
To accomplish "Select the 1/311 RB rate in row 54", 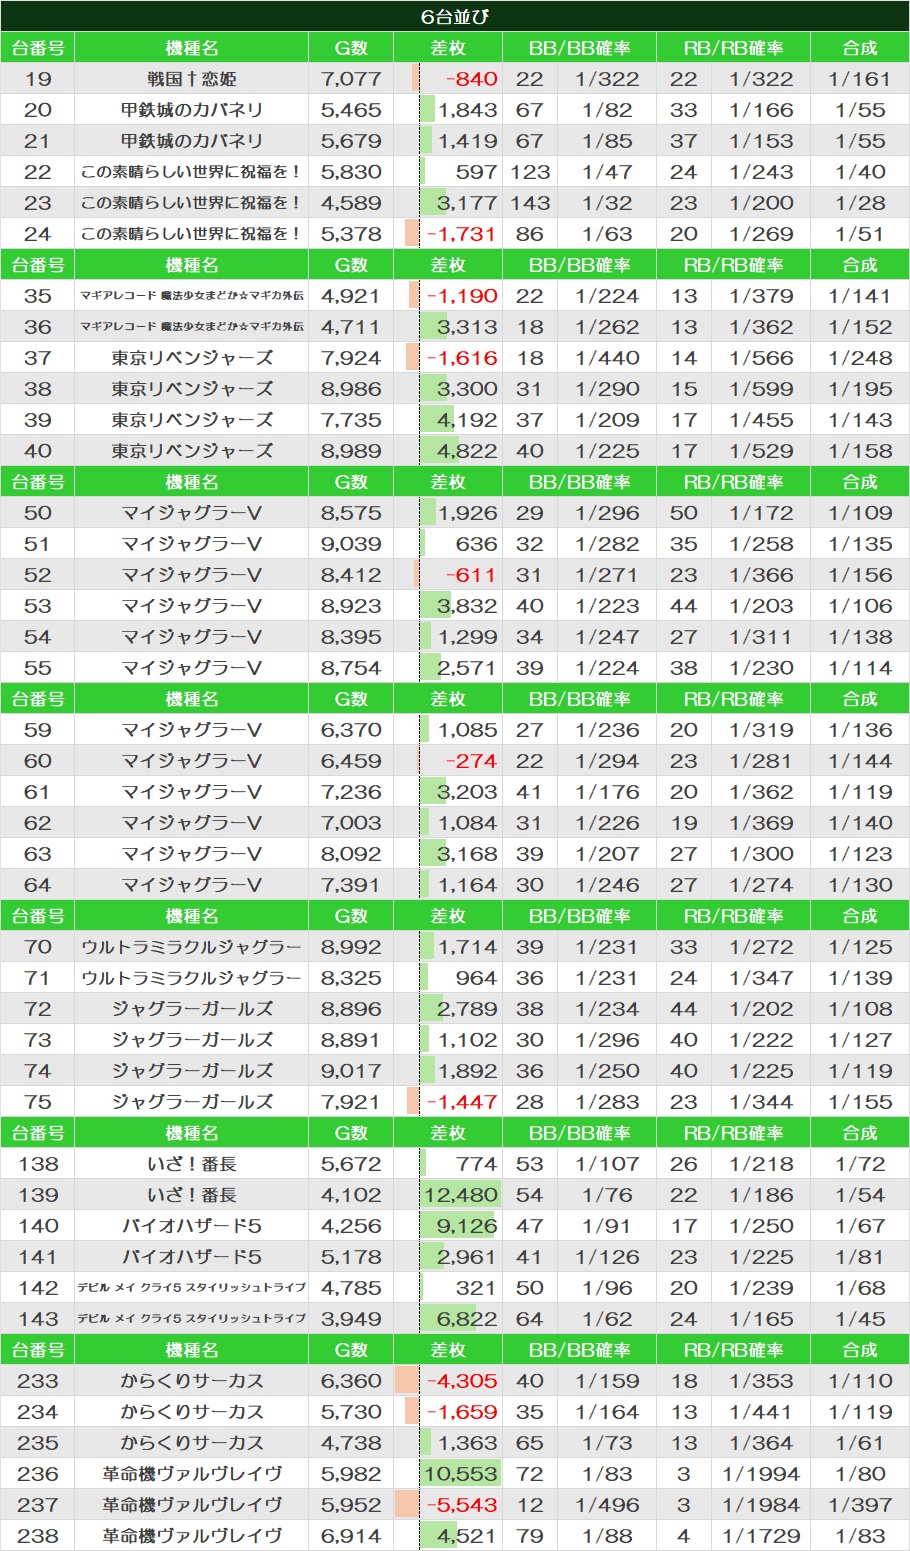I will tap(761, 637).
